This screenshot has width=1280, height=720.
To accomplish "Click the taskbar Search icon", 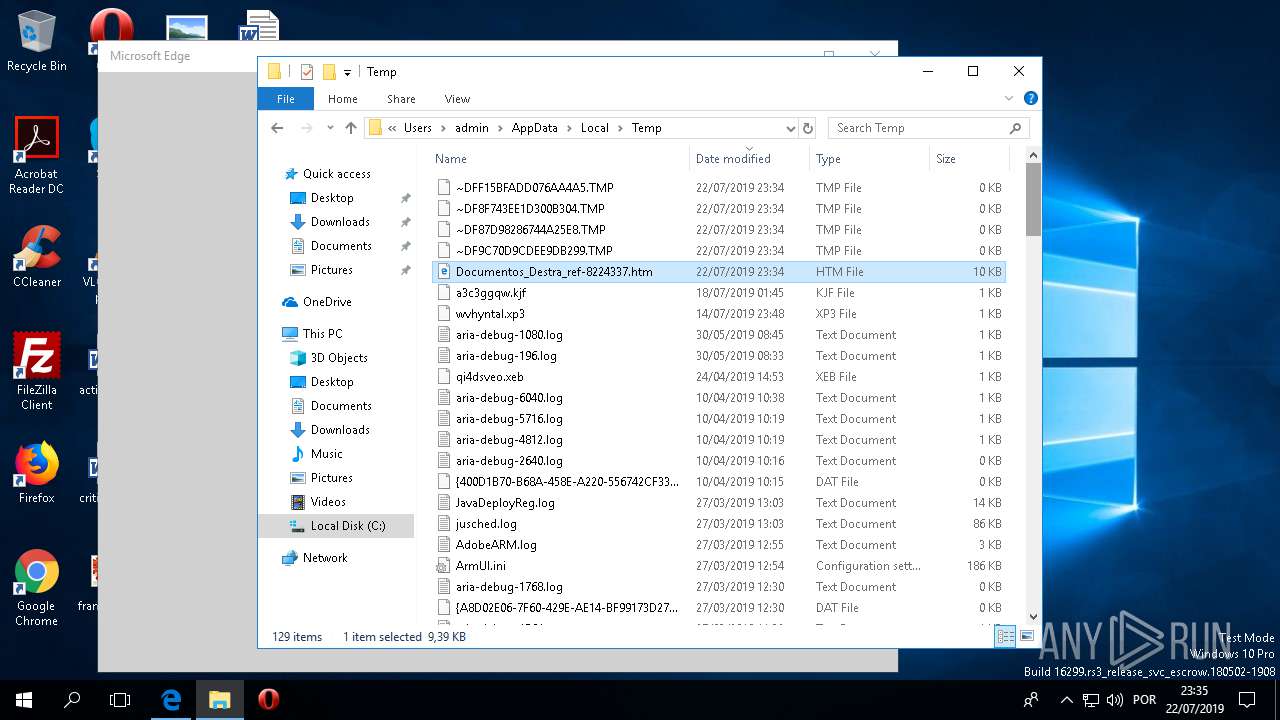I will [x=72, y=700].
